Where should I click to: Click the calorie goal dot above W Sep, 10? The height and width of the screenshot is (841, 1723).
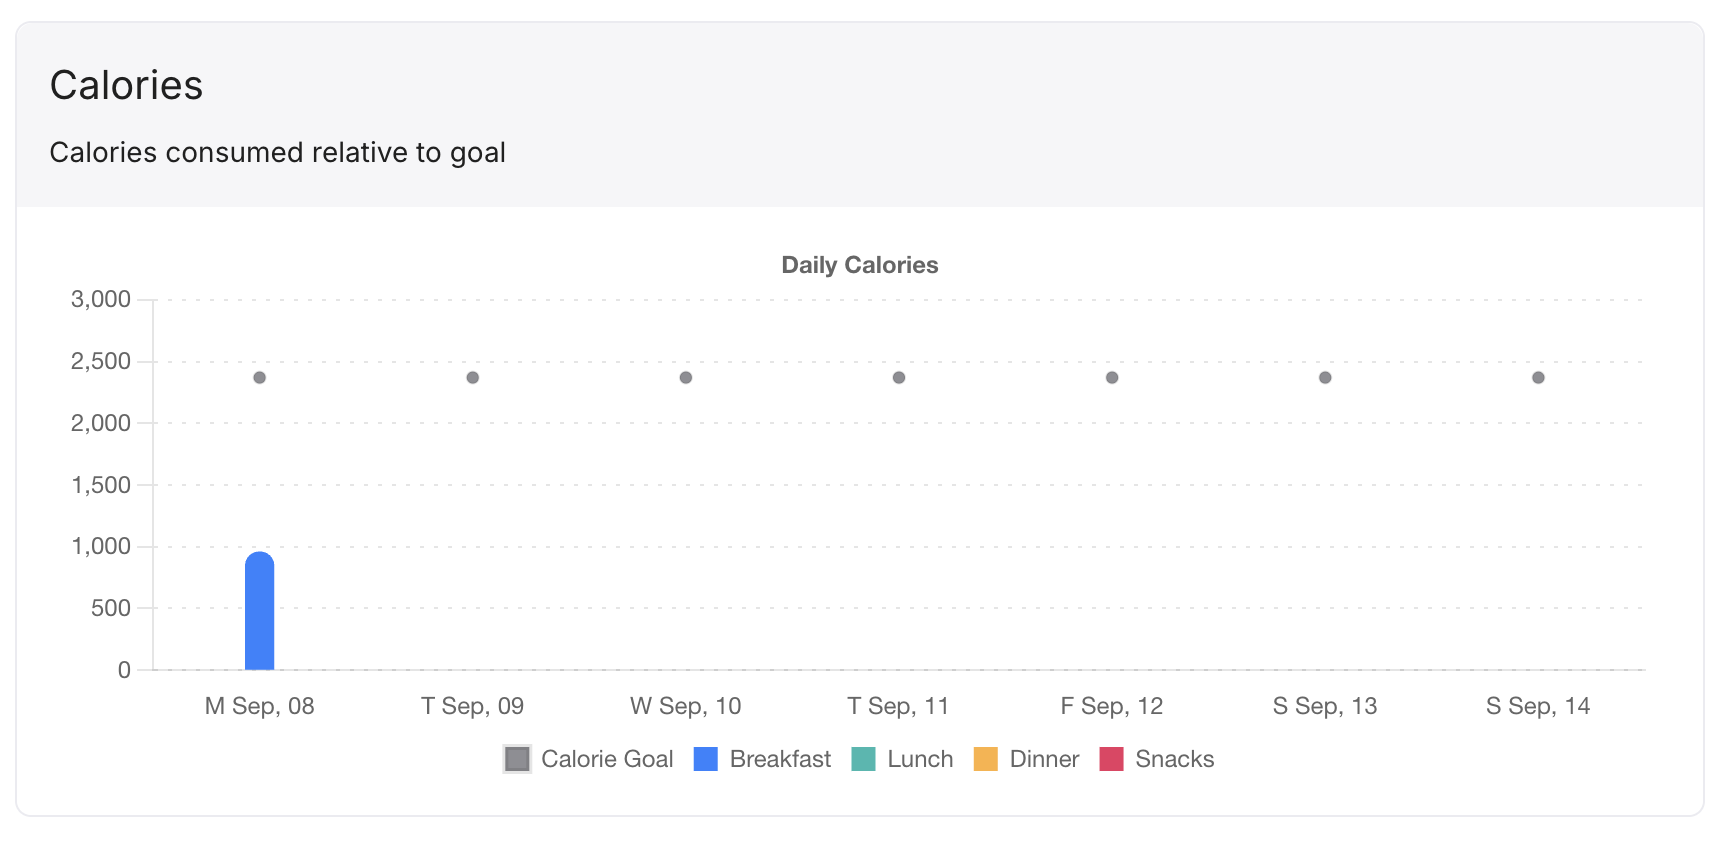[686, 378]
